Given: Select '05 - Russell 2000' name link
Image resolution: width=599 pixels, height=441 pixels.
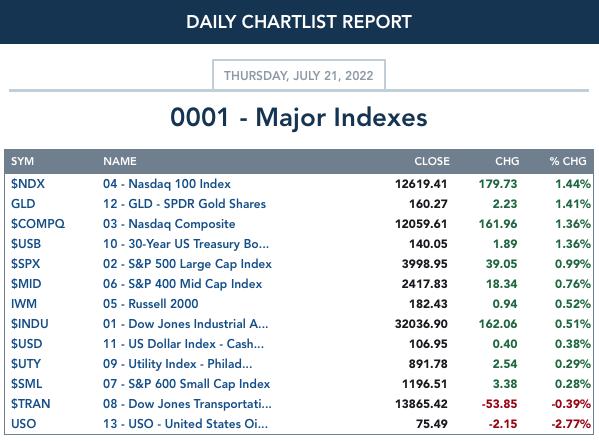Looking at the screenshot, I should click(x=151, y=304).
